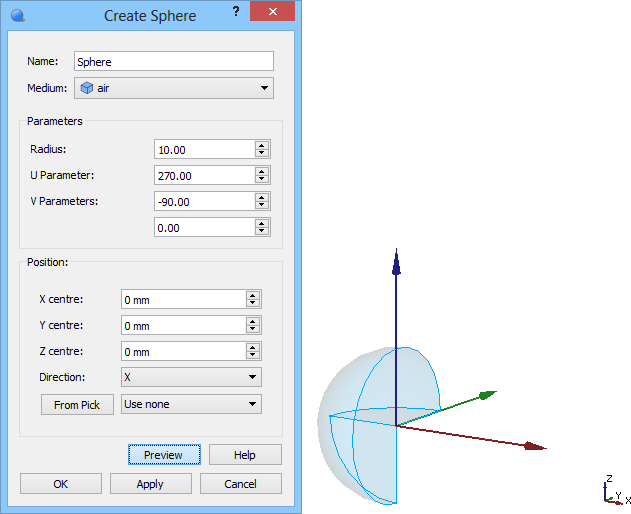
Task: Decrease the Y centre value
Action: (x=253, y=329)
